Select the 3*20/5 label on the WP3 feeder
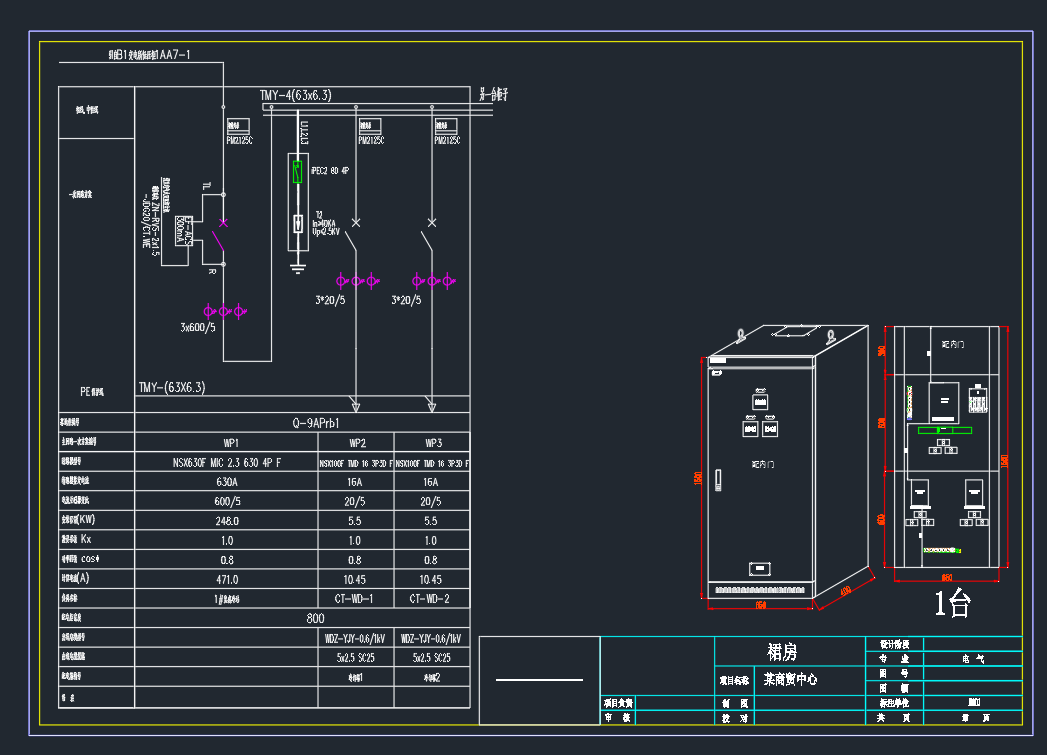This screenshot has height=755, width=1047. [406, 300]
